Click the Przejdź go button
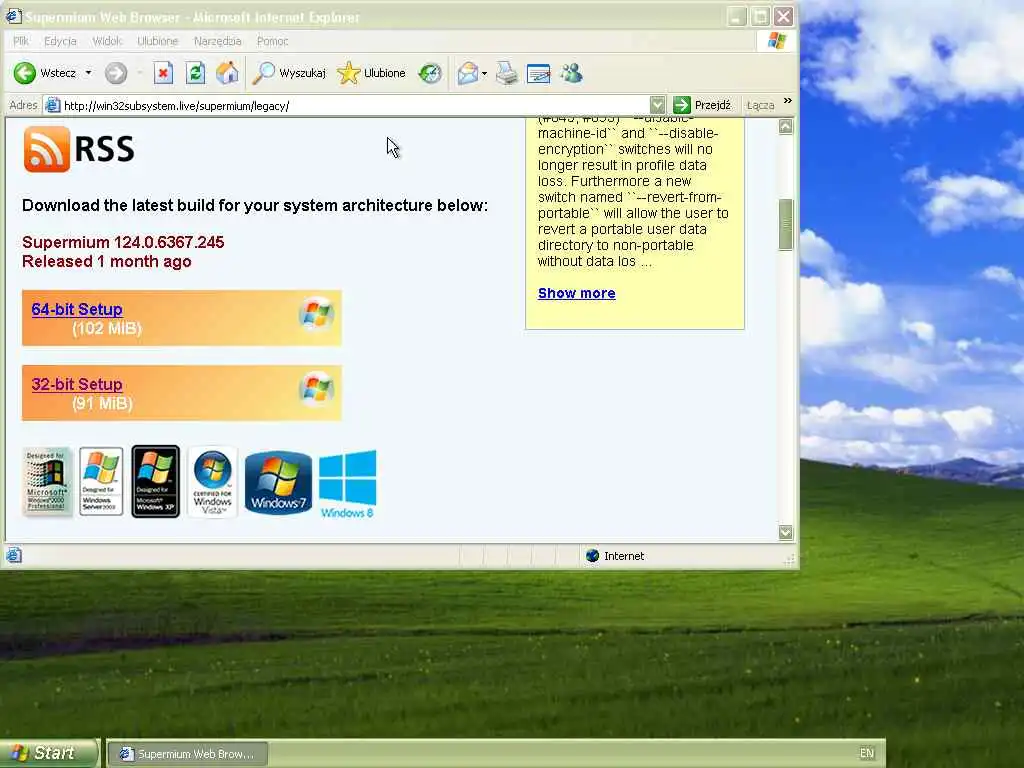Viewport: 1024px width, 768px height. click(702, 105)
